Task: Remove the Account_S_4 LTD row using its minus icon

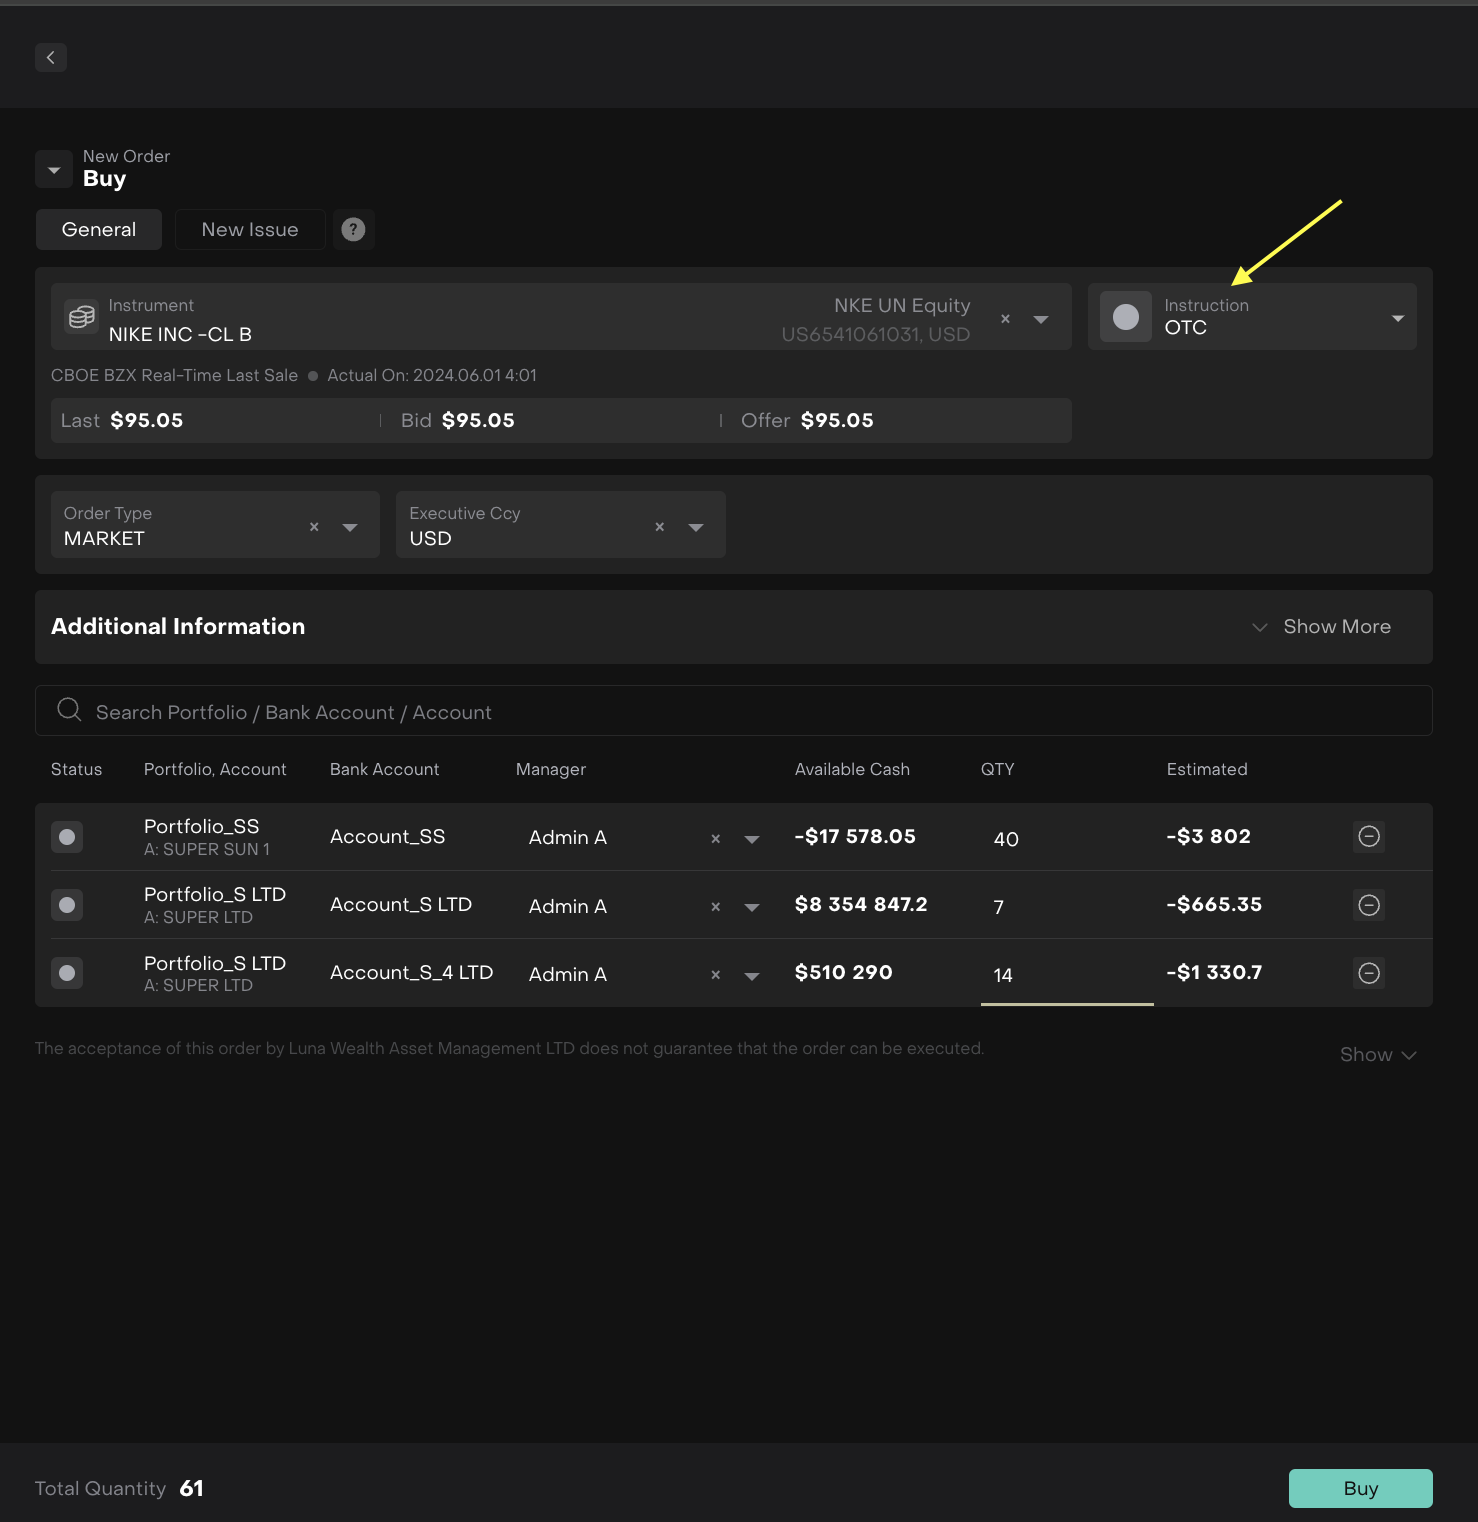Action: point(1368,972)
